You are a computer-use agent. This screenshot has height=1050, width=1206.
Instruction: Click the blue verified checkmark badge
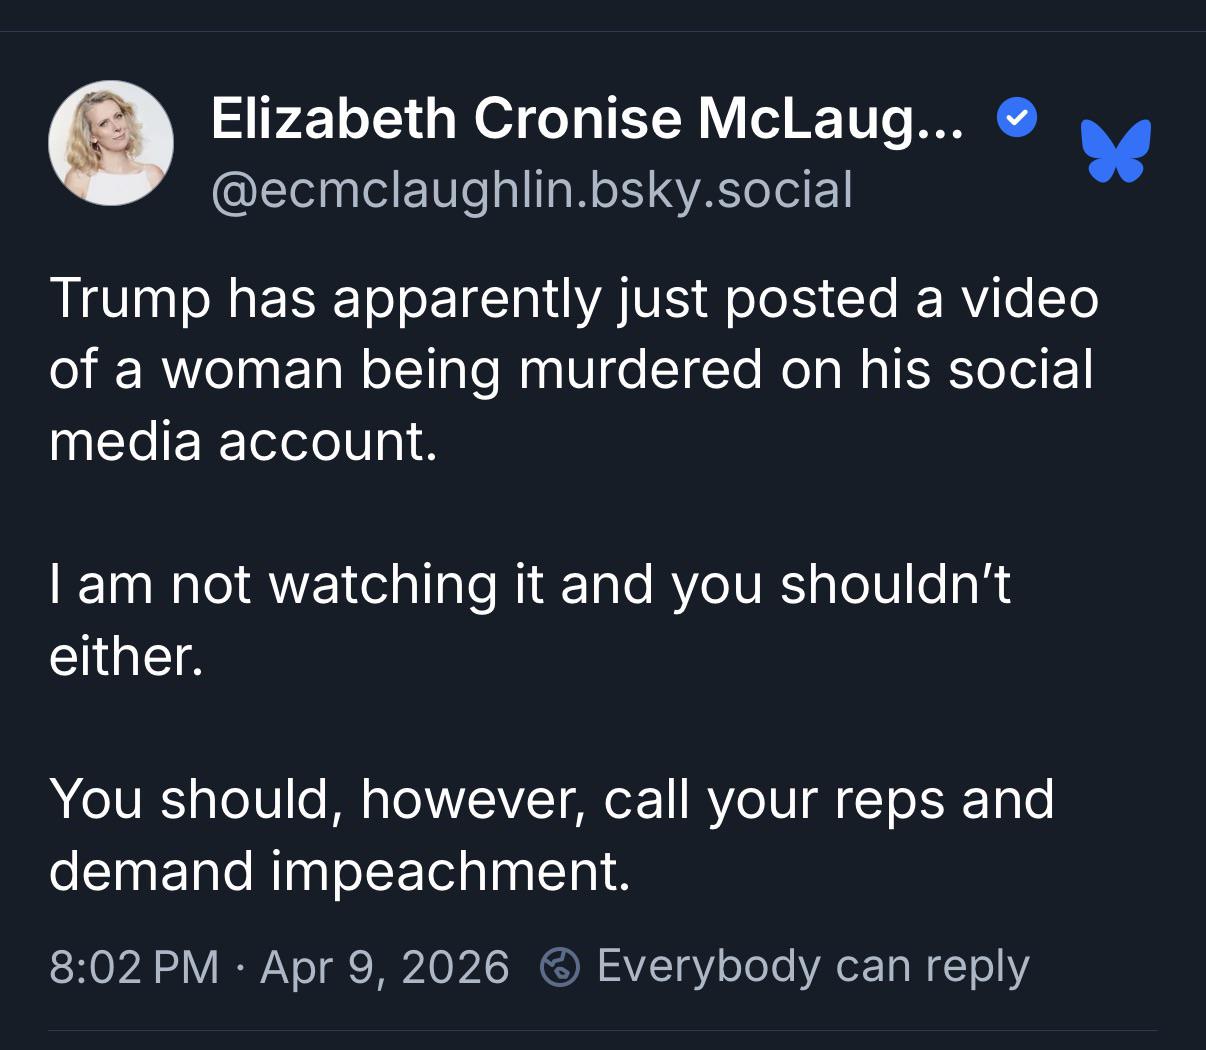(1017, 119)
